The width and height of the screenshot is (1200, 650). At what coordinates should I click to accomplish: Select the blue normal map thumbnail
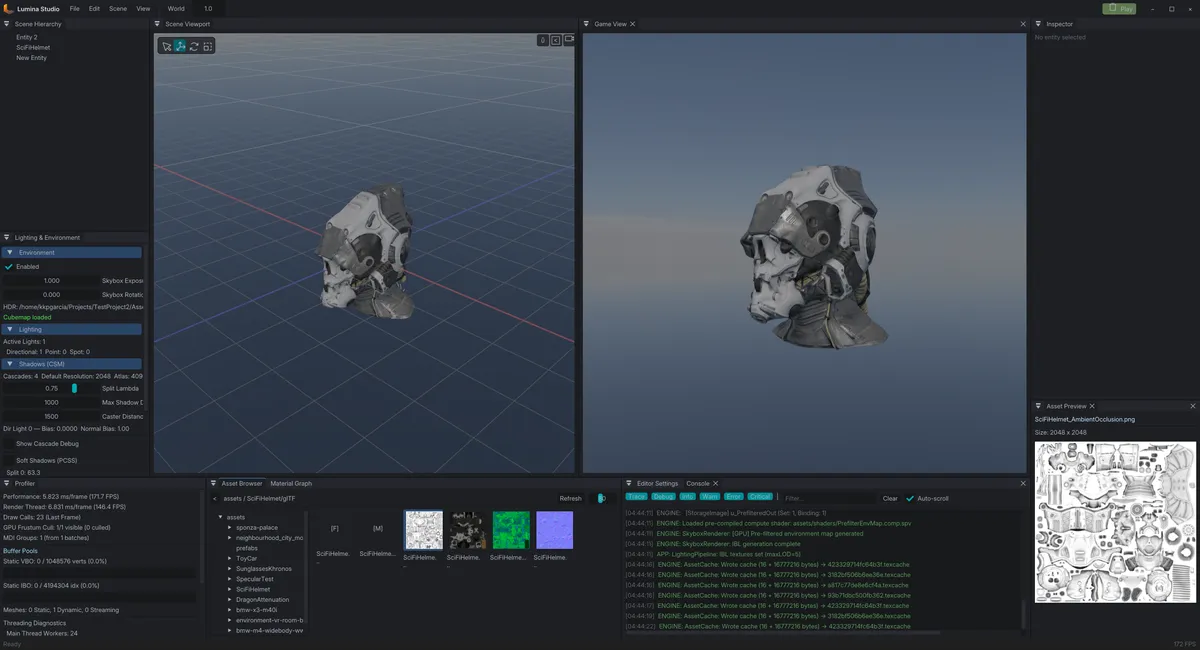point(554,531)
